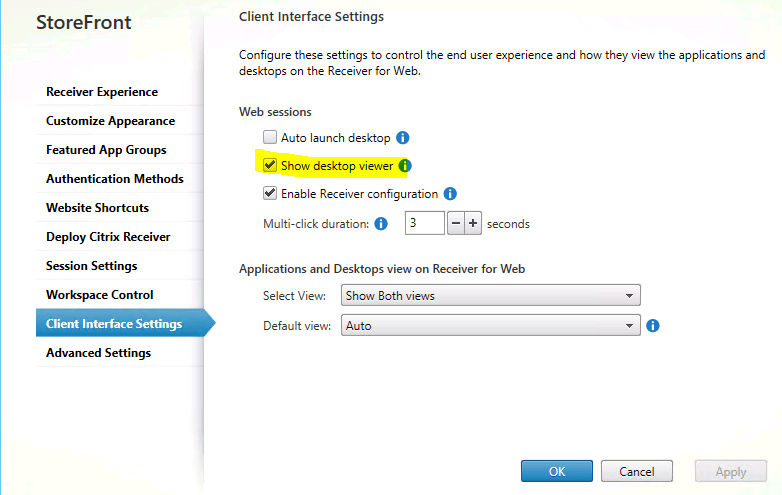The image size is (782, 495).
Task: Click info icon next to Show desktop viewer
Action: coord(405,166)
